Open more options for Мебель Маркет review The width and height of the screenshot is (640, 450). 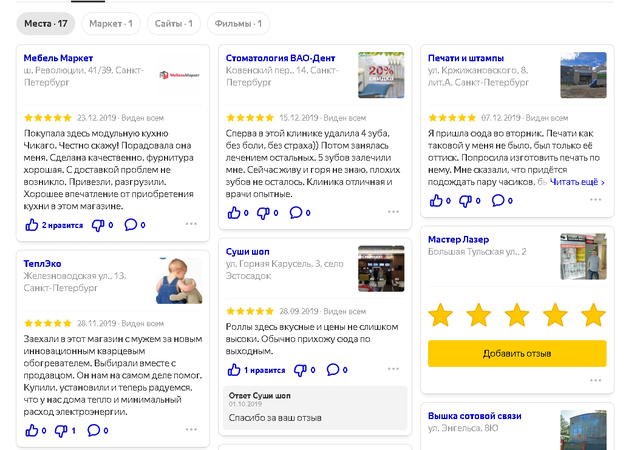(x=191, y=224)
